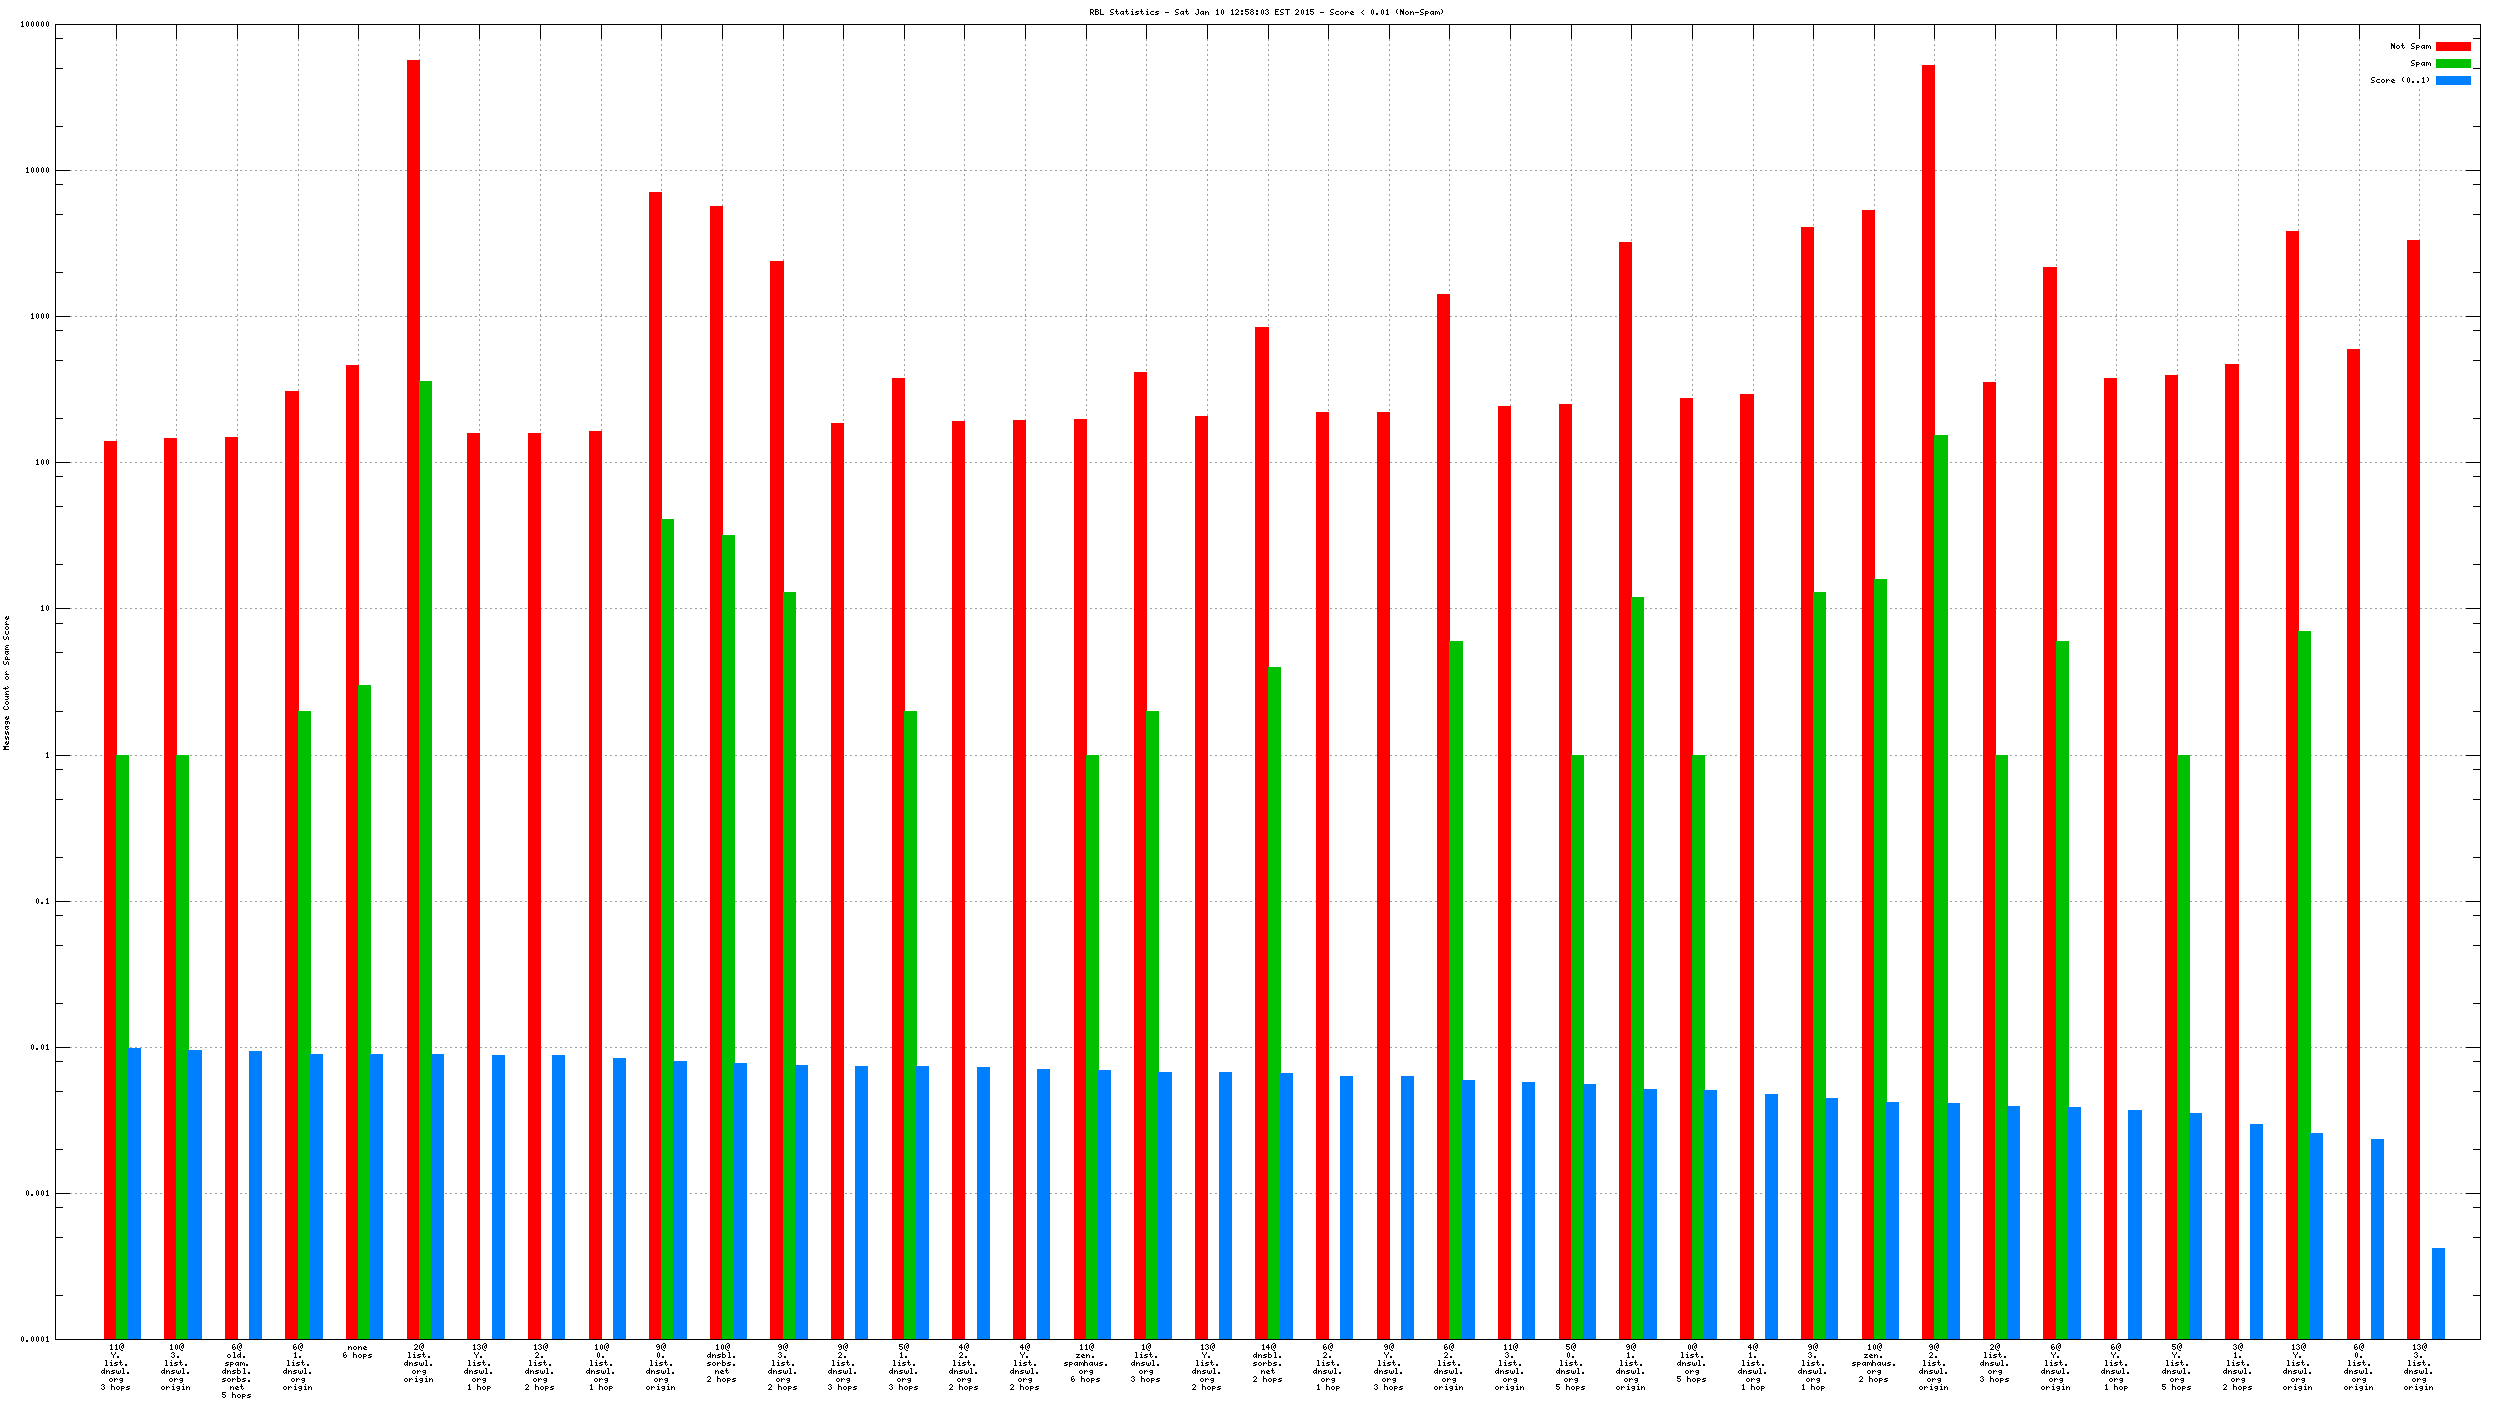The width and height of the screenshot is (2496, 1404).
Task: Select the 'Score (0..1)' legend label
Action: [x=2399, y=80]
